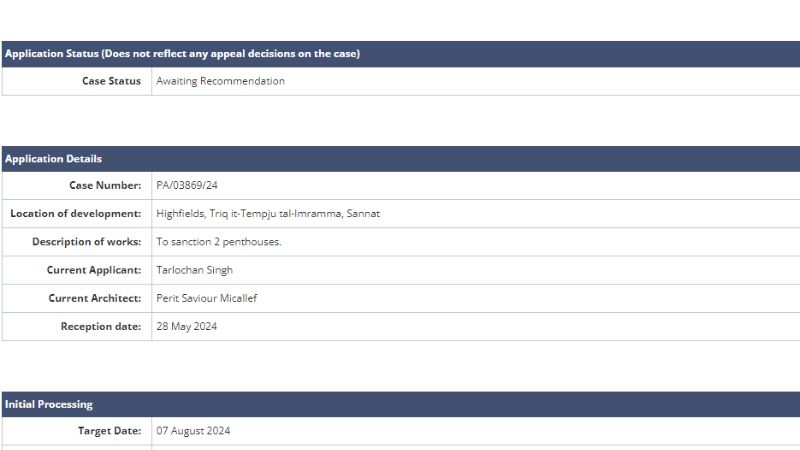Screen dimensions: 800x450
Task: Click the Application Status section header
Action: tap(52, 54)
